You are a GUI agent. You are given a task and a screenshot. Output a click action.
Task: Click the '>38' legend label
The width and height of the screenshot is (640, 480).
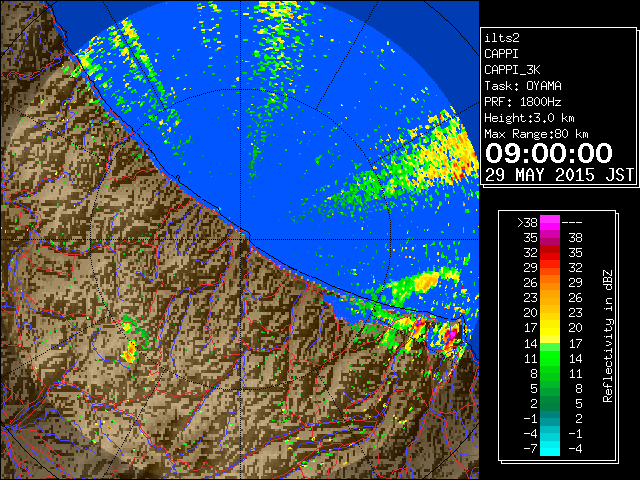coord(527,222)
